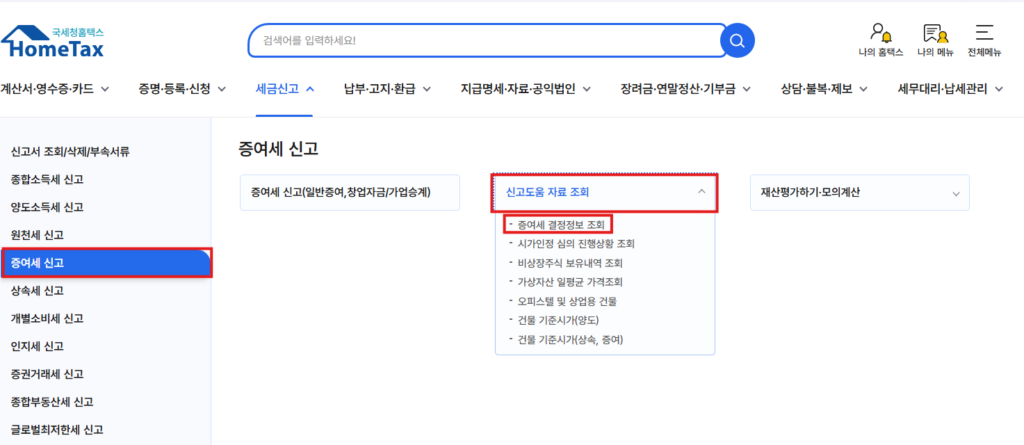Click 증여세 신고(일반증여,창업자금/가업승계) button
The width and height of the screenshot is (1024, 445).
click(349, 192)
